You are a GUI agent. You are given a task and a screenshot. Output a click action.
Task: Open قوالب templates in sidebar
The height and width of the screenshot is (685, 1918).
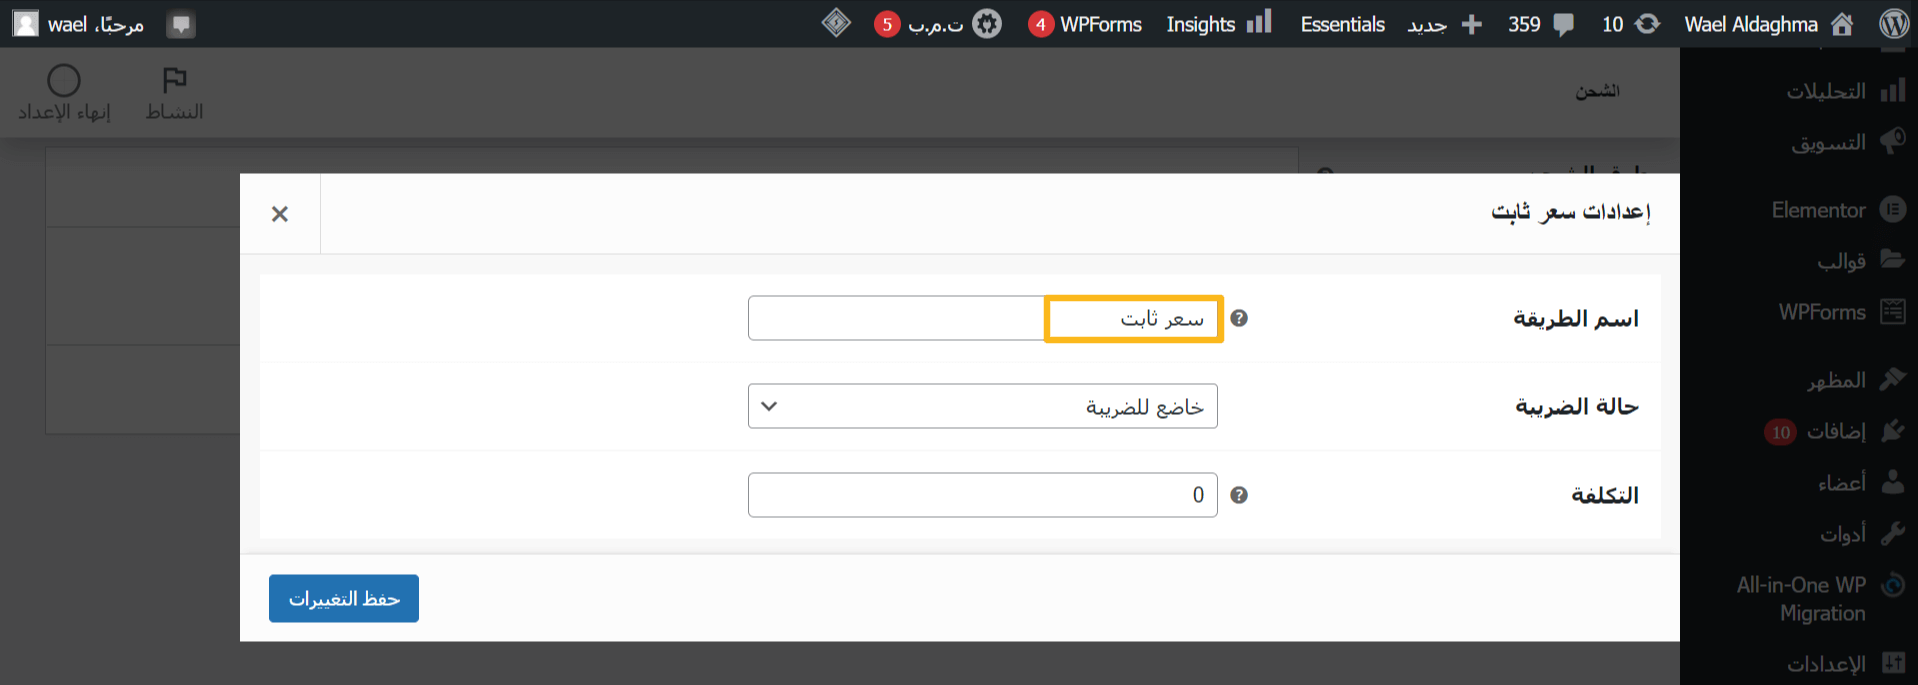coord(1841,261)
